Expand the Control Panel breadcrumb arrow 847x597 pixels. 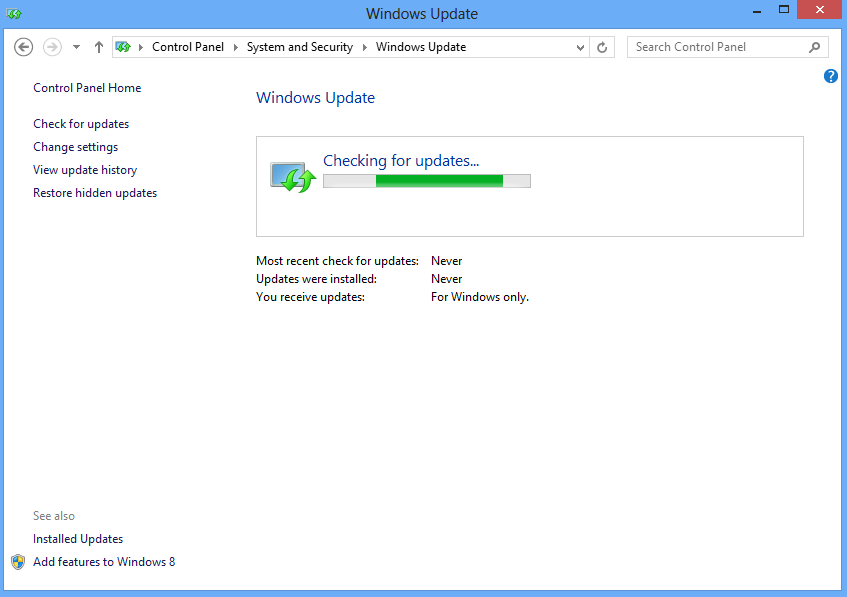click(233, 46)
